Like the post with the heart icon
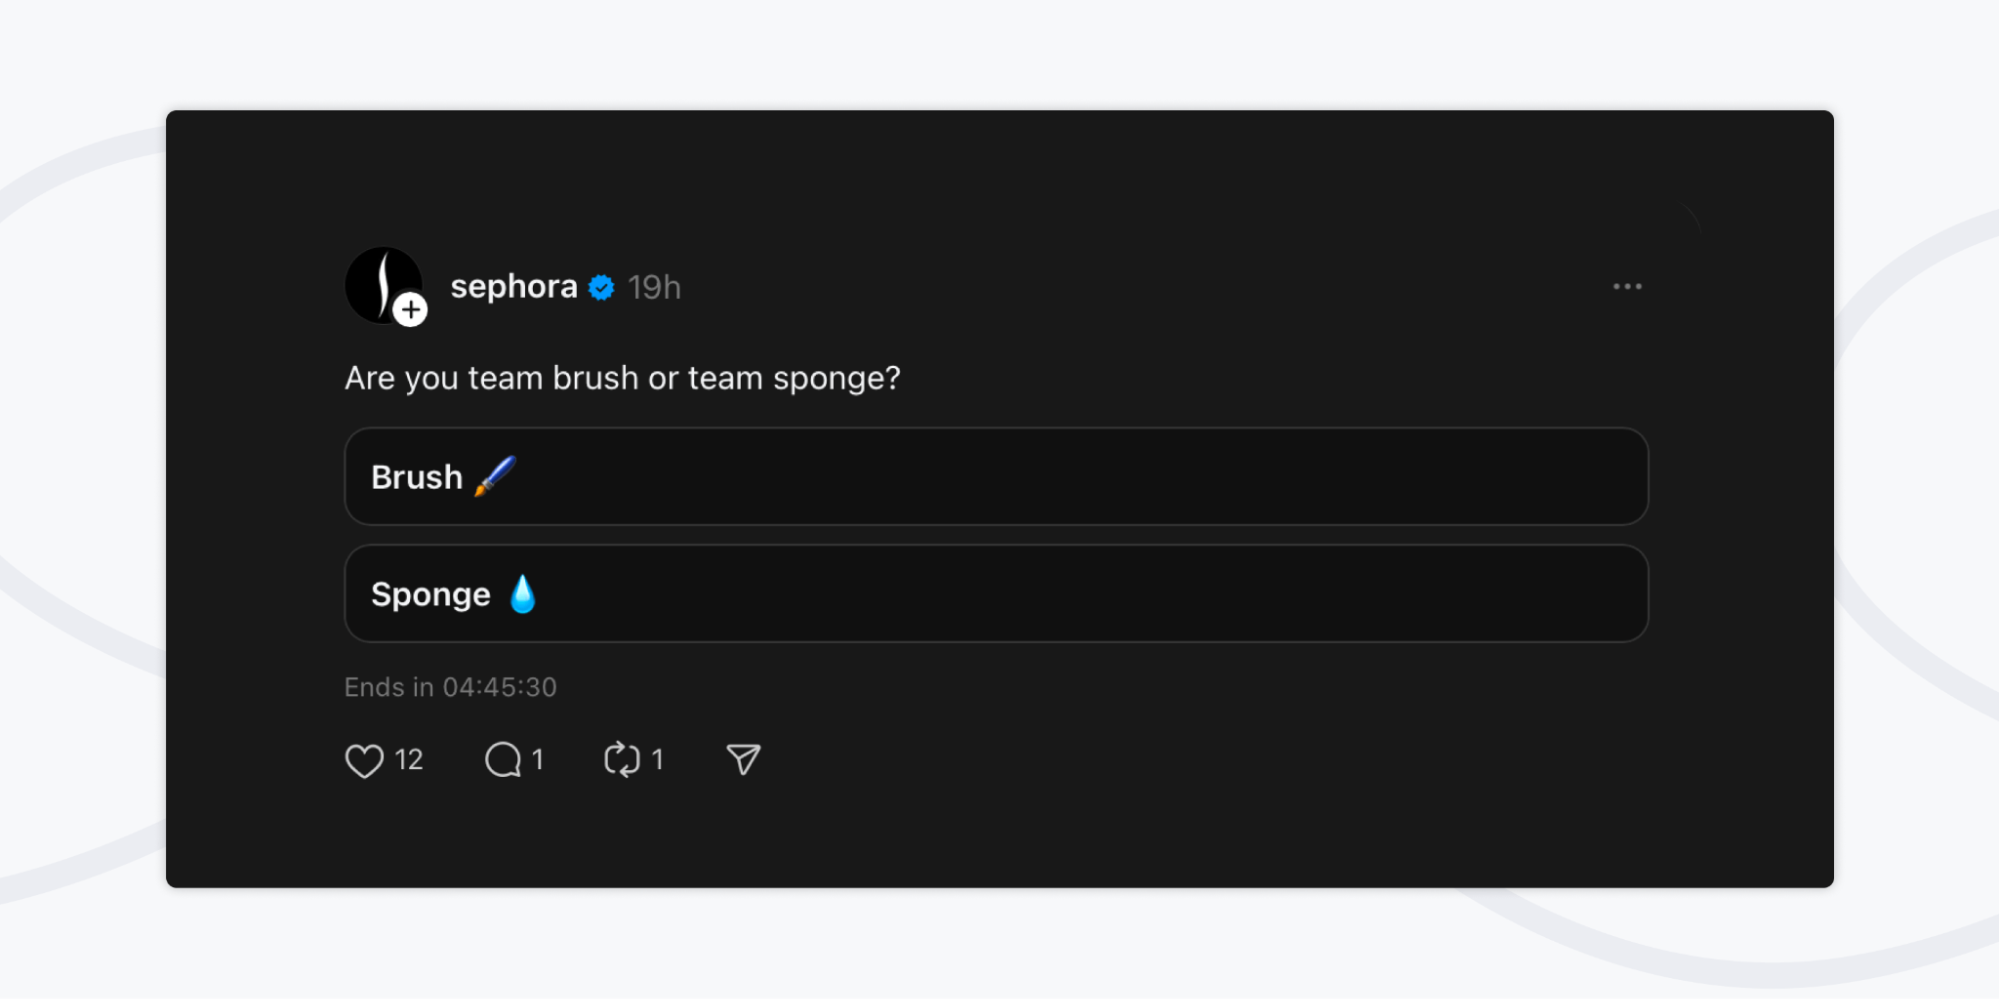The width and height of the screenshot is (1999, 999). point(364,761)
